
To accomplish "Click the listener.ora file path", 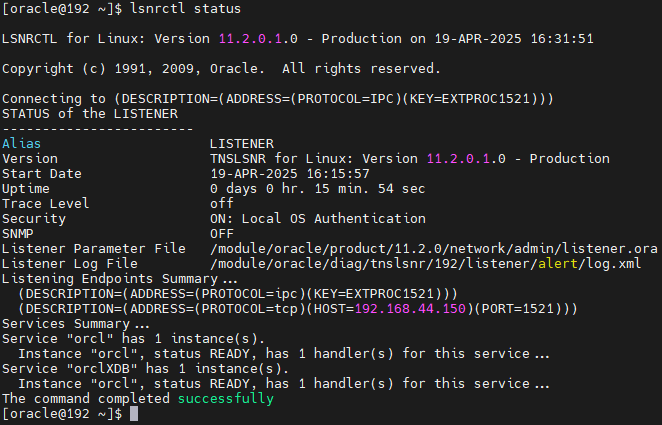I will click(434, 249).
